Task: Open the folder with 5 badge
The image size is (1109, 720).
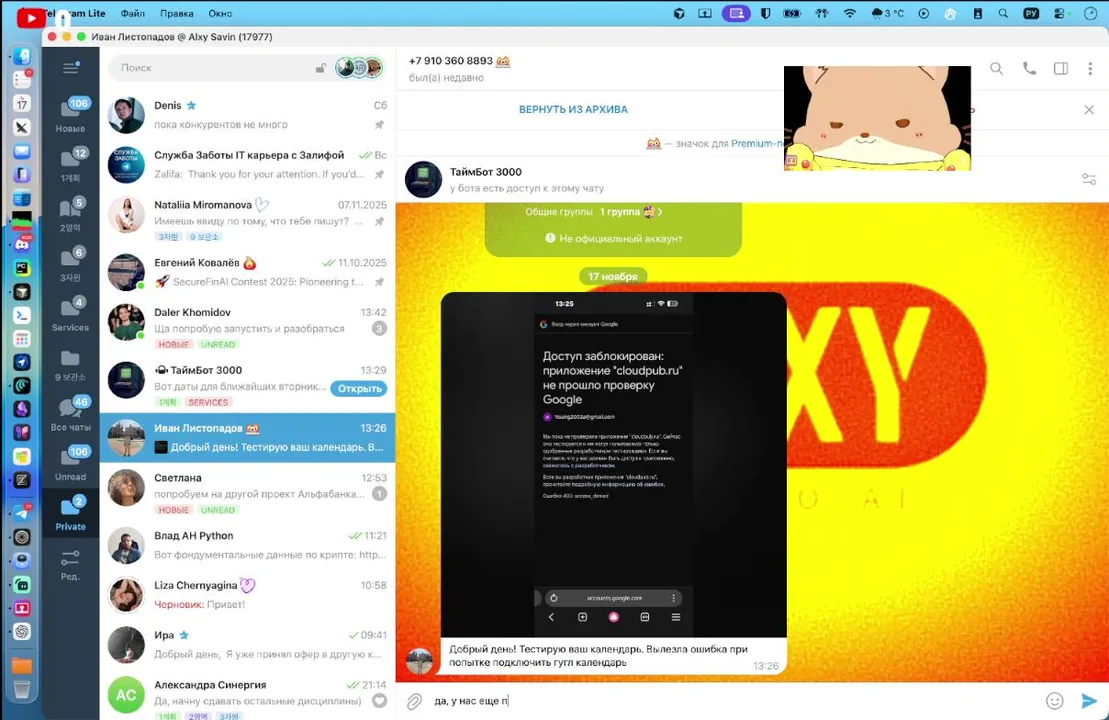Action: click(70, 214)
